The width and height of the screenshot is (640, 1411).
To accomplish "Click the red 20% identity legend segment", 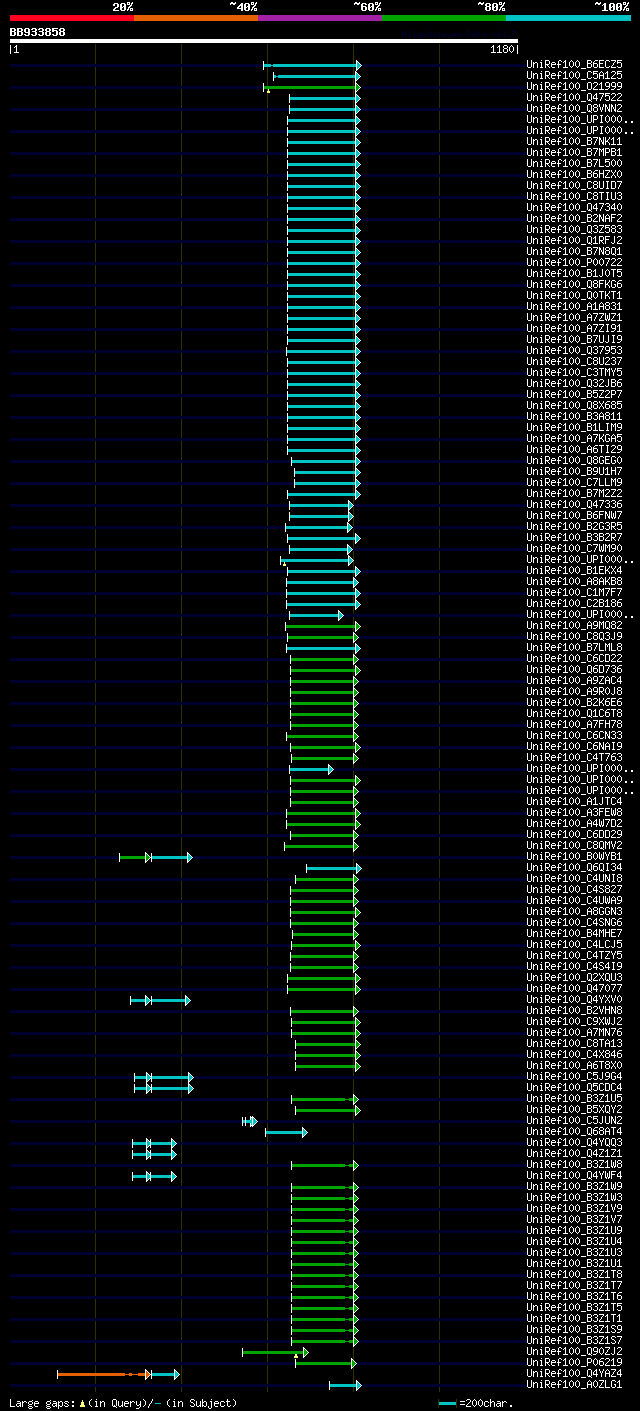I will 72,18.
